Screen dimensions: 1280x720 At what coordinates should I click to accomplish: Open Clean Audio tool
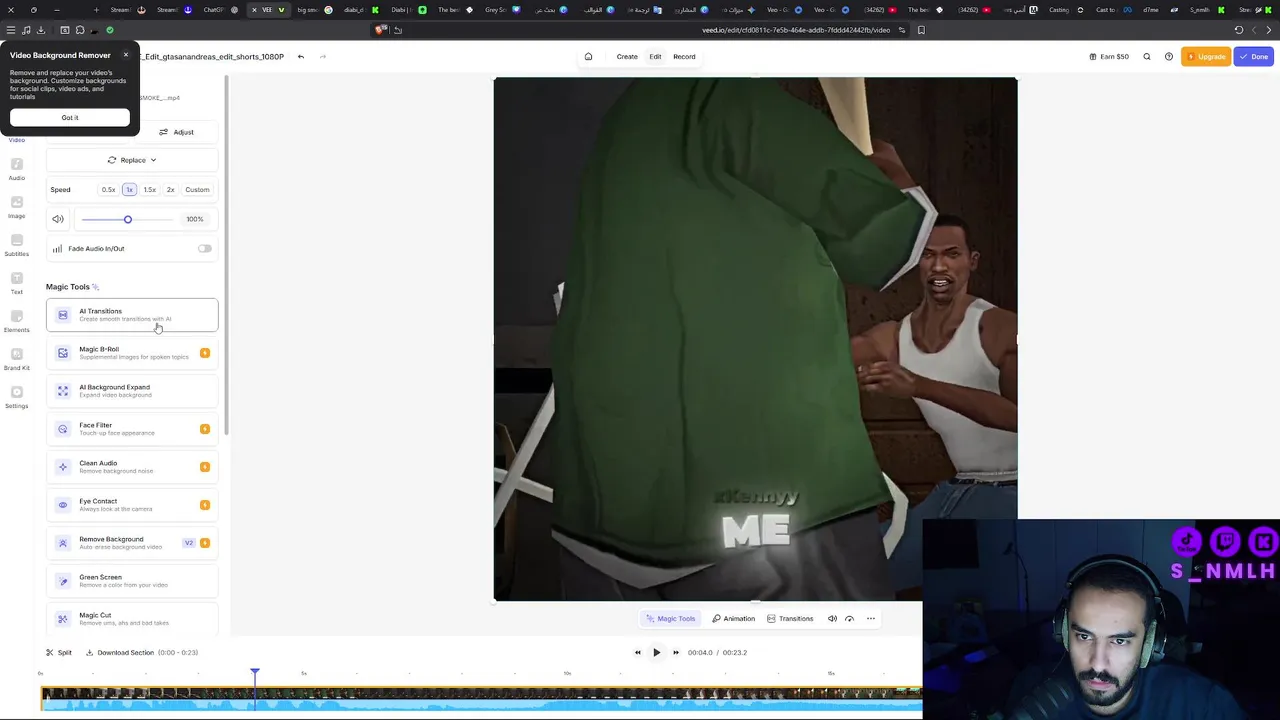tap(132, 467)
